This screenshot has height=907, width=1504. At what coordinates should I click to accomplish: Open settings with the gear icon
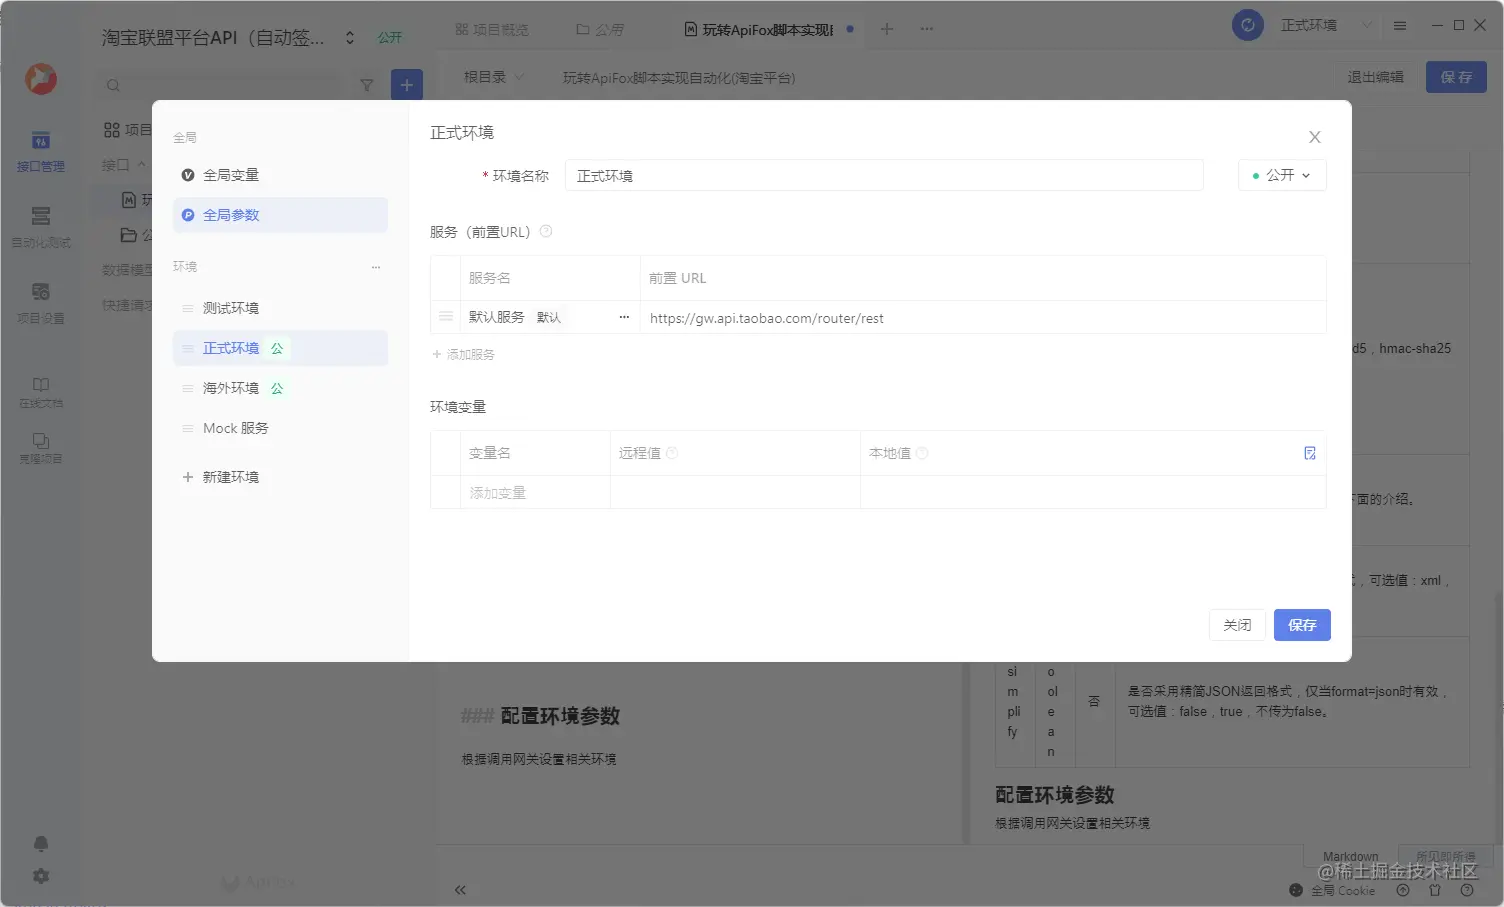click(40, 875)
